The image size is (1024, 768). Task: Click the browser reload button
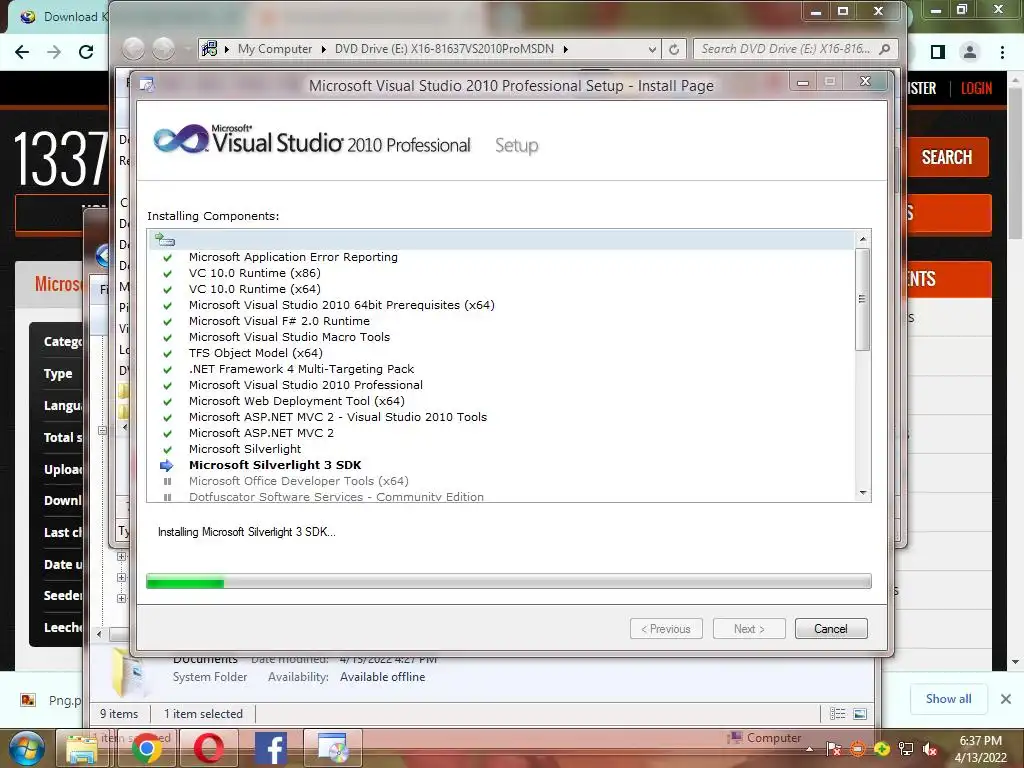86,52
